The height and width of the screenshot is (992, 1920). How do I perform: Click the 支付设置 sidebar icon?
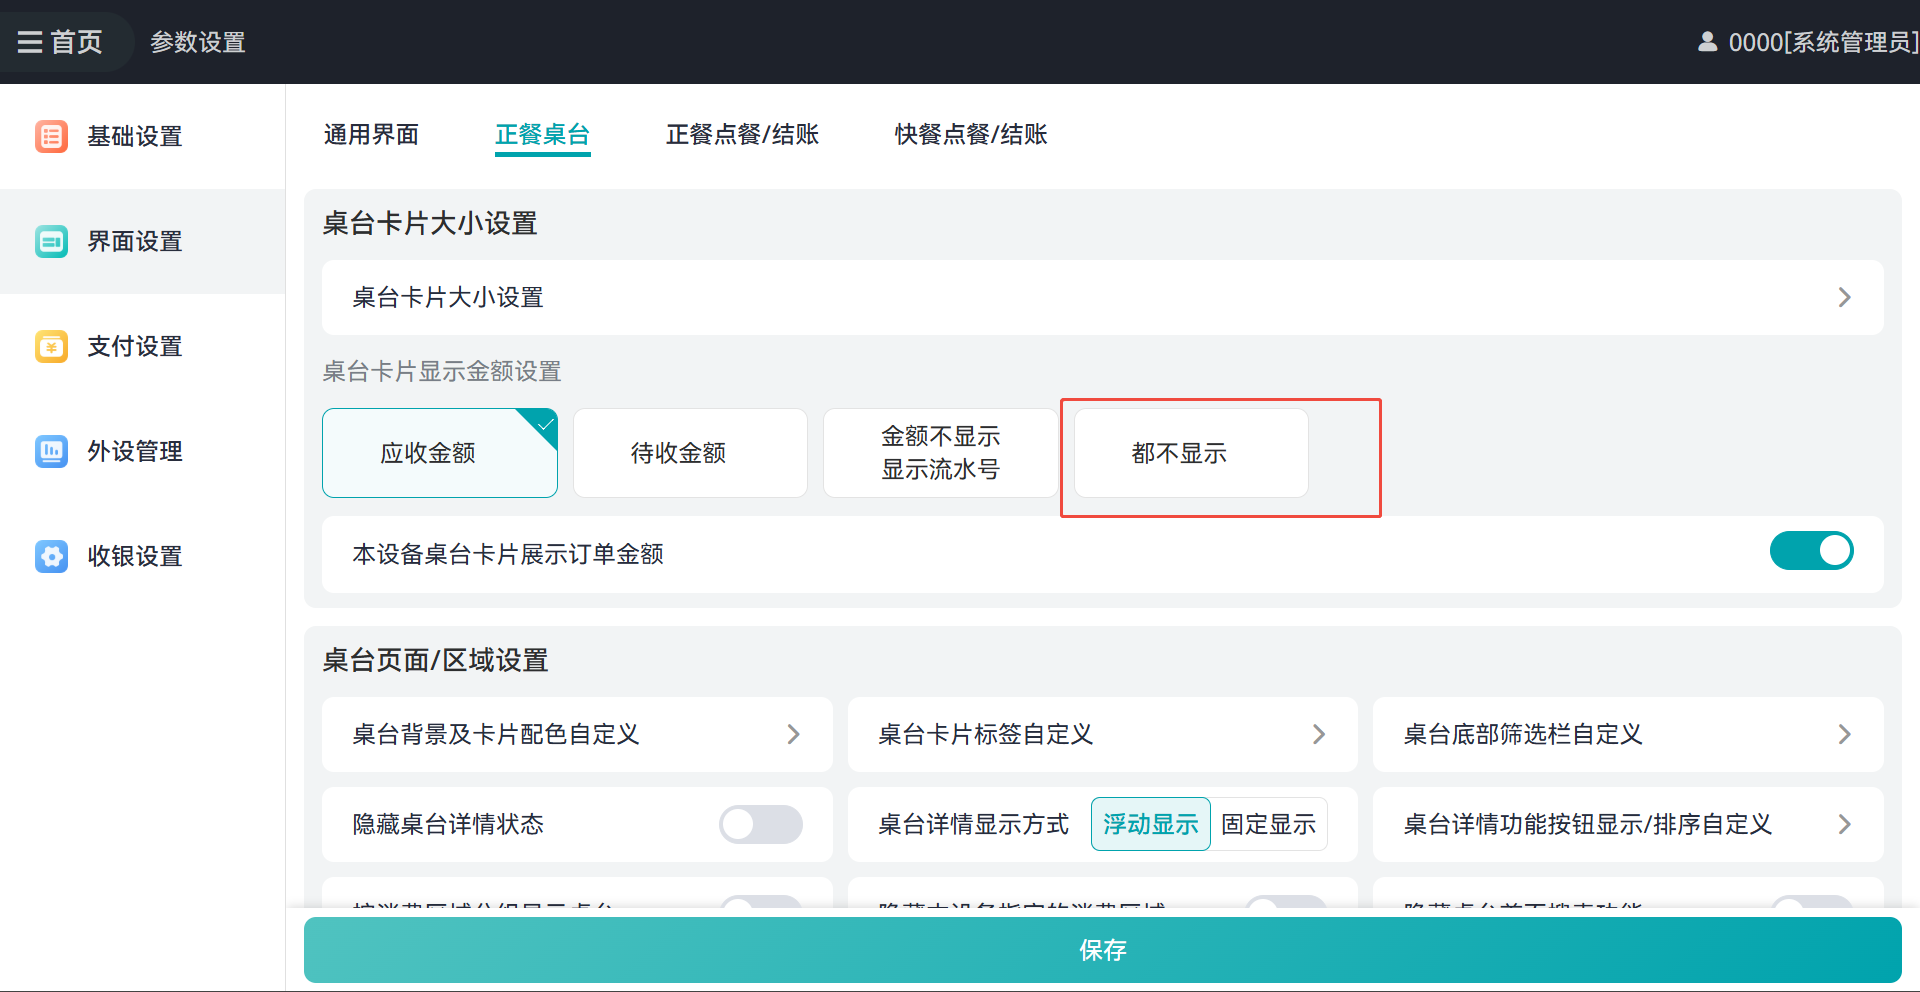51,346
